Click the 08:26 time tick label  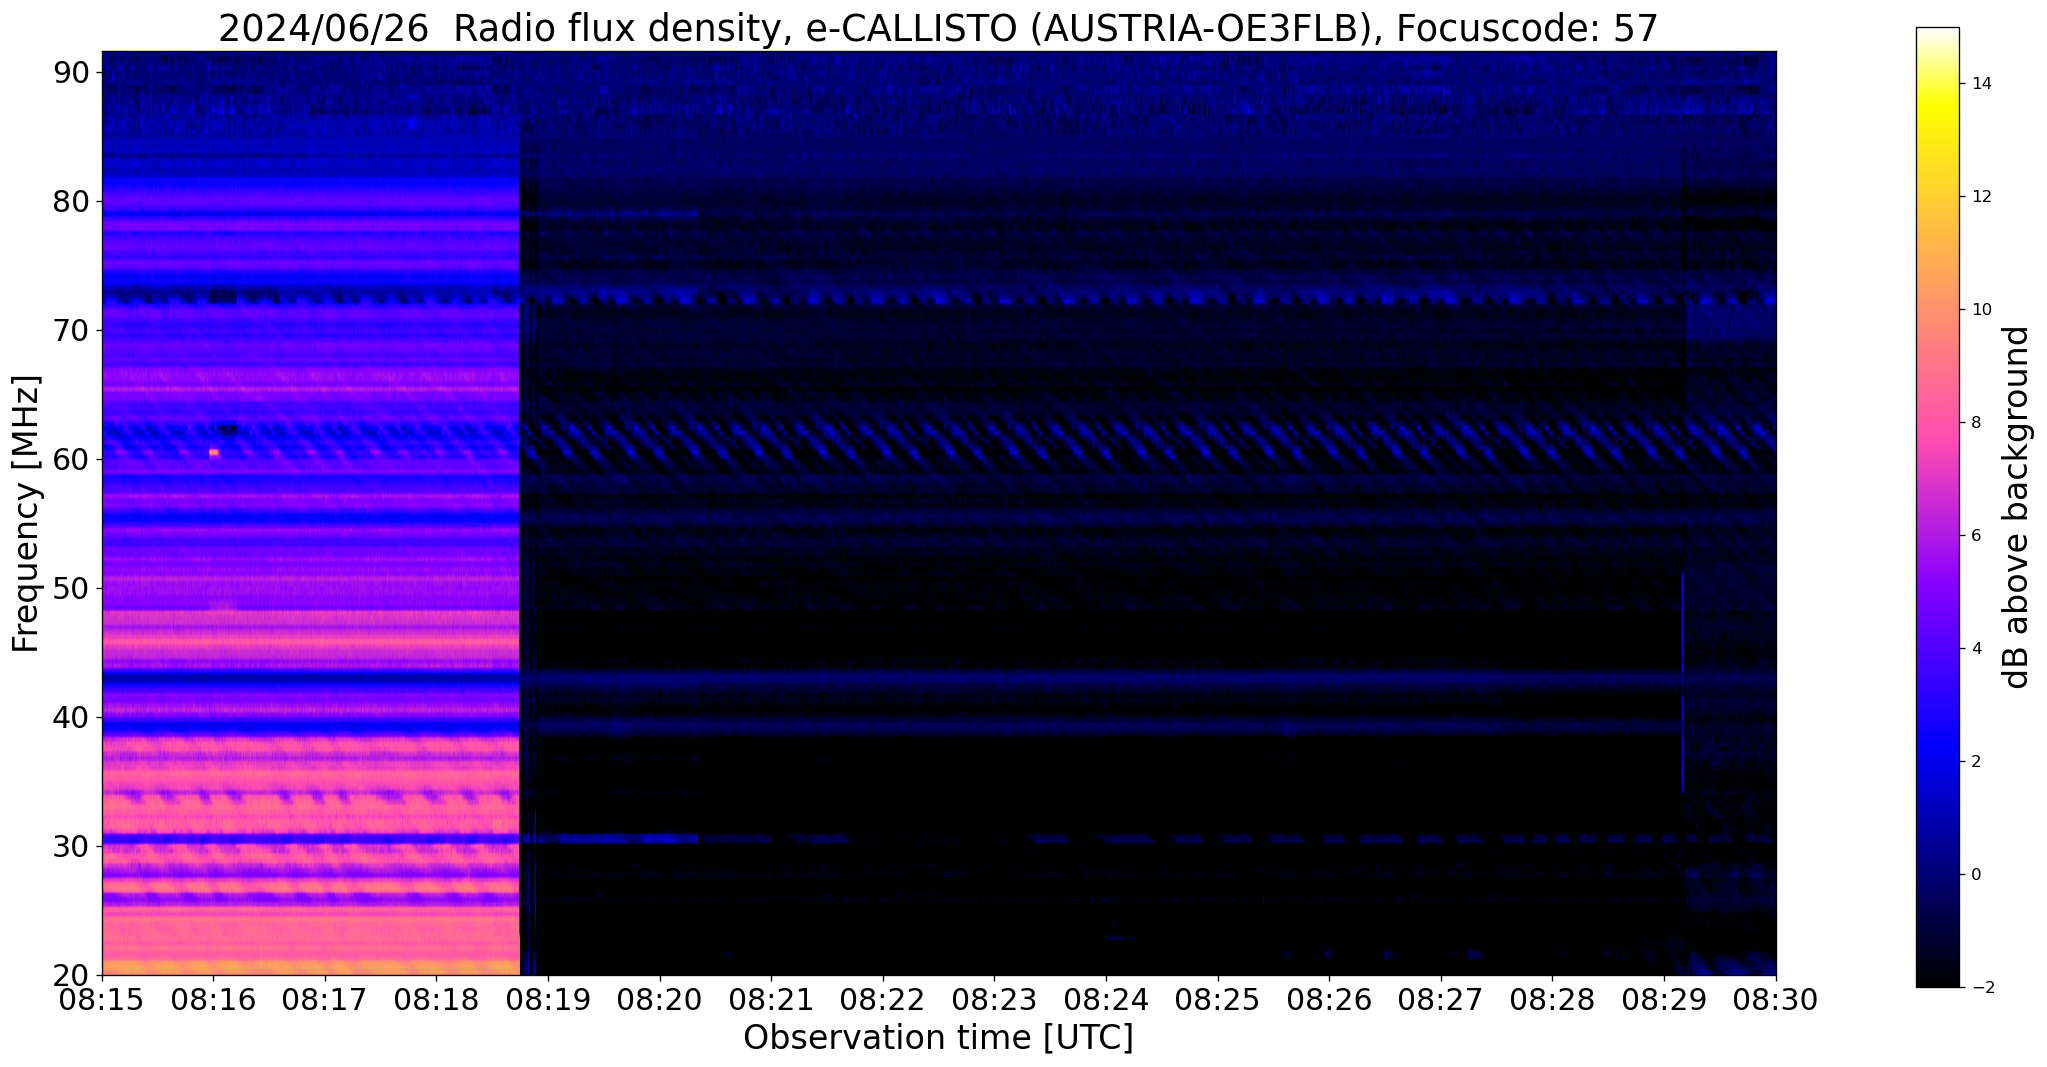[x=1329, y=999]
